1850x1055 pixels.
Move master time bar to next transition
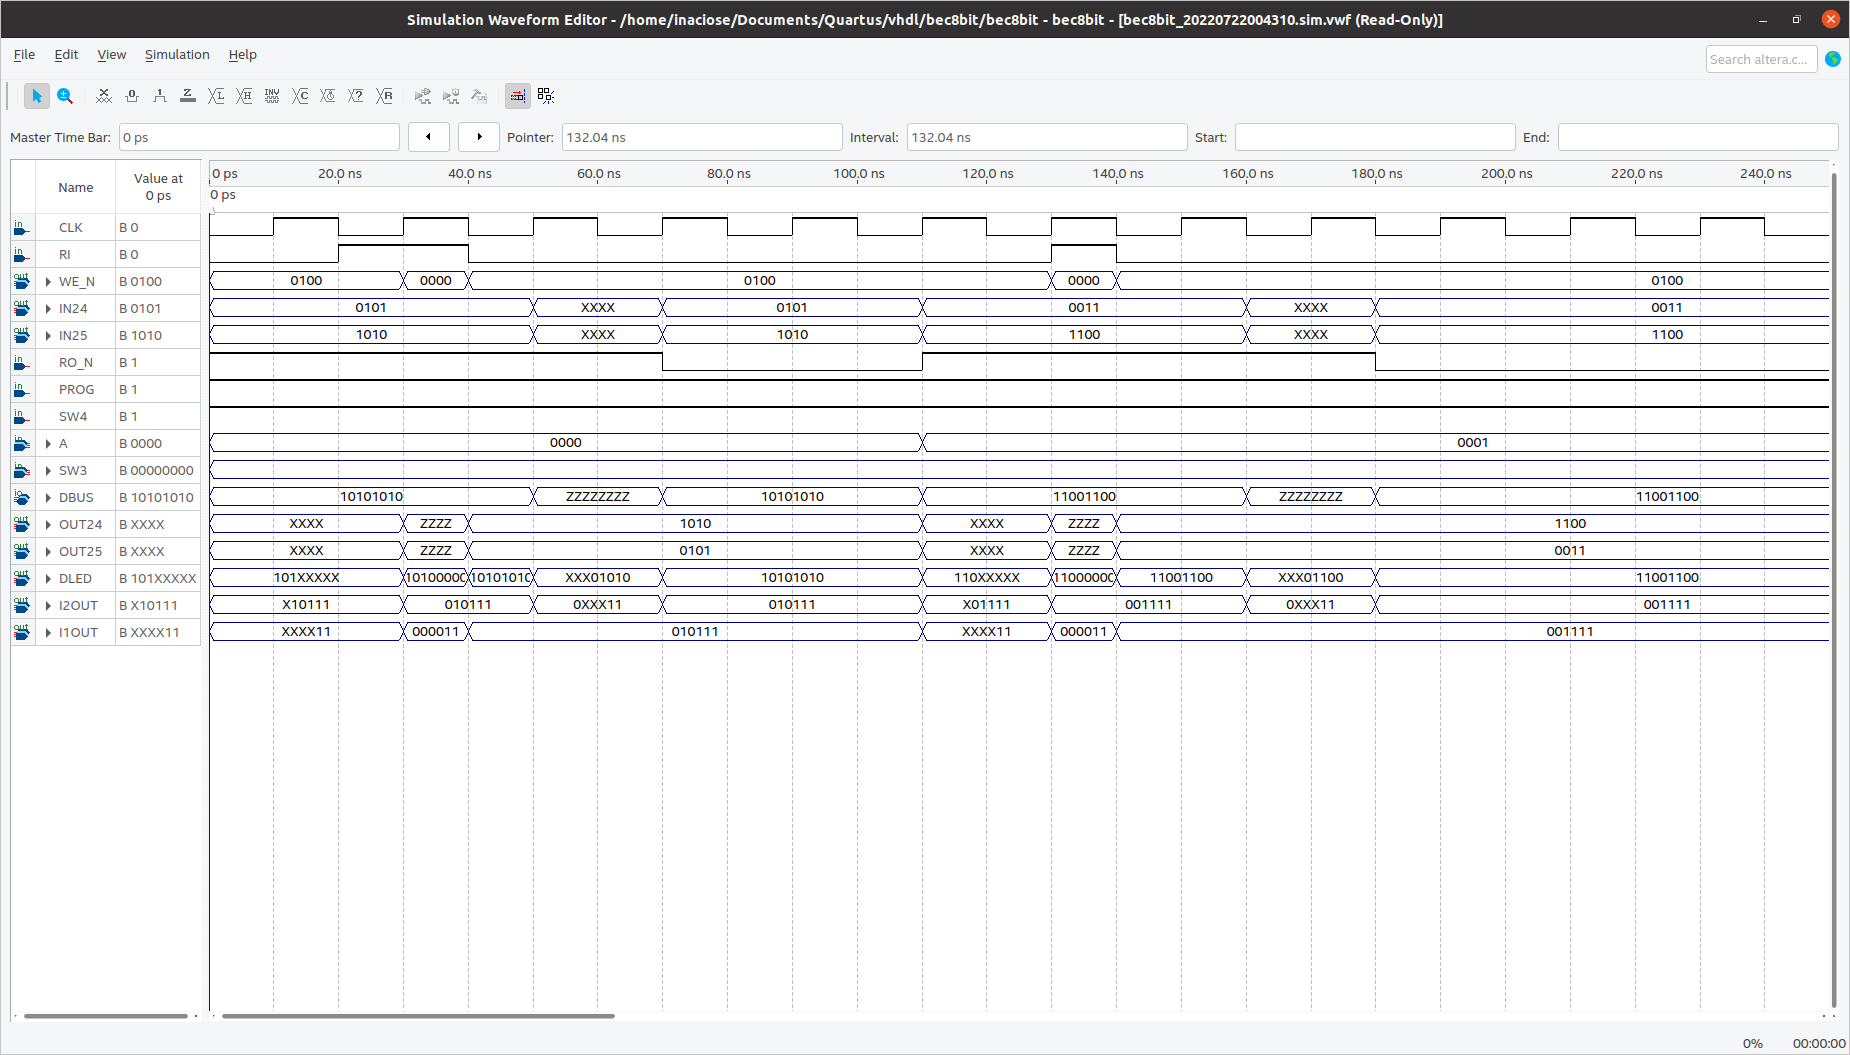click(479, 137)
